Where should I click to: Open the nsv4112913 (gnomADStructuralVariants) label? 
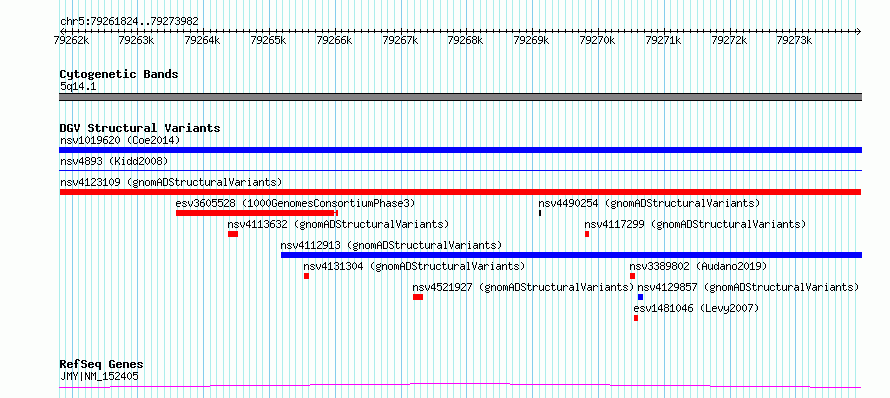[x=392, y=245]
